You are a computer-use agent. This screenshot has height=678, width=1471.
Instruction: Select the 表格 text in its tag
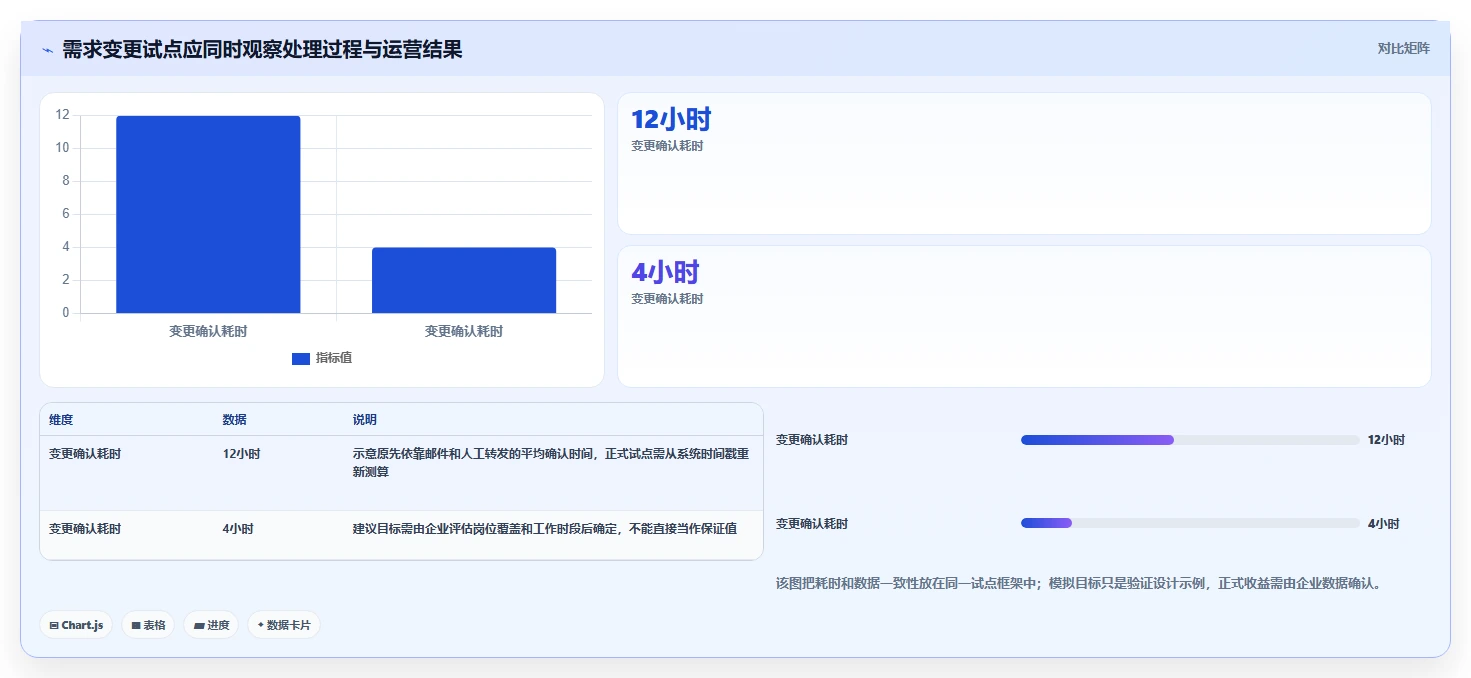coord(154,625)
